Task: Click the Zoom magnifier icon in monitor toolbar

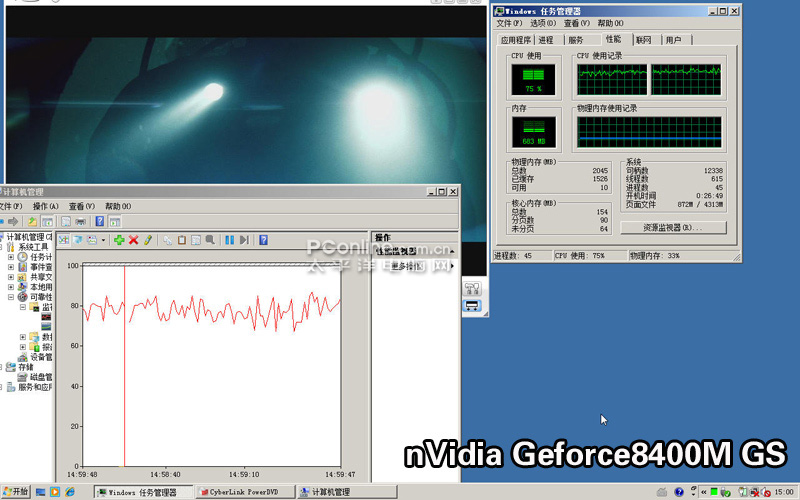Action: pyautogui.click(x=210, y=240)
